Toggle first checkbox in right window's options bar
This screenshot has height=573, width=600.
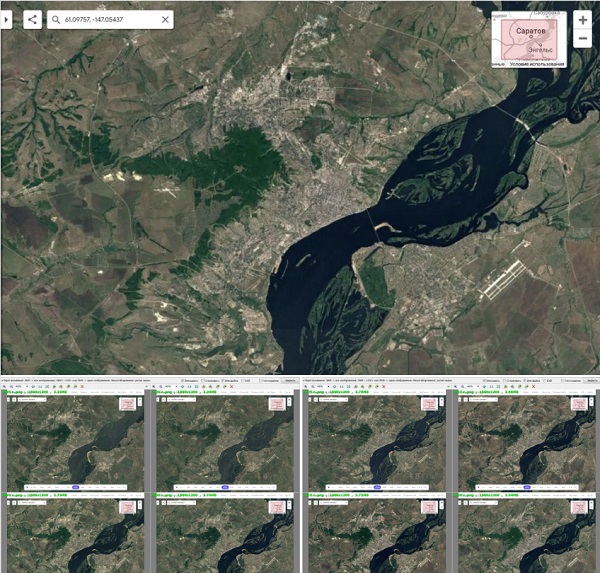pos(484,380)
